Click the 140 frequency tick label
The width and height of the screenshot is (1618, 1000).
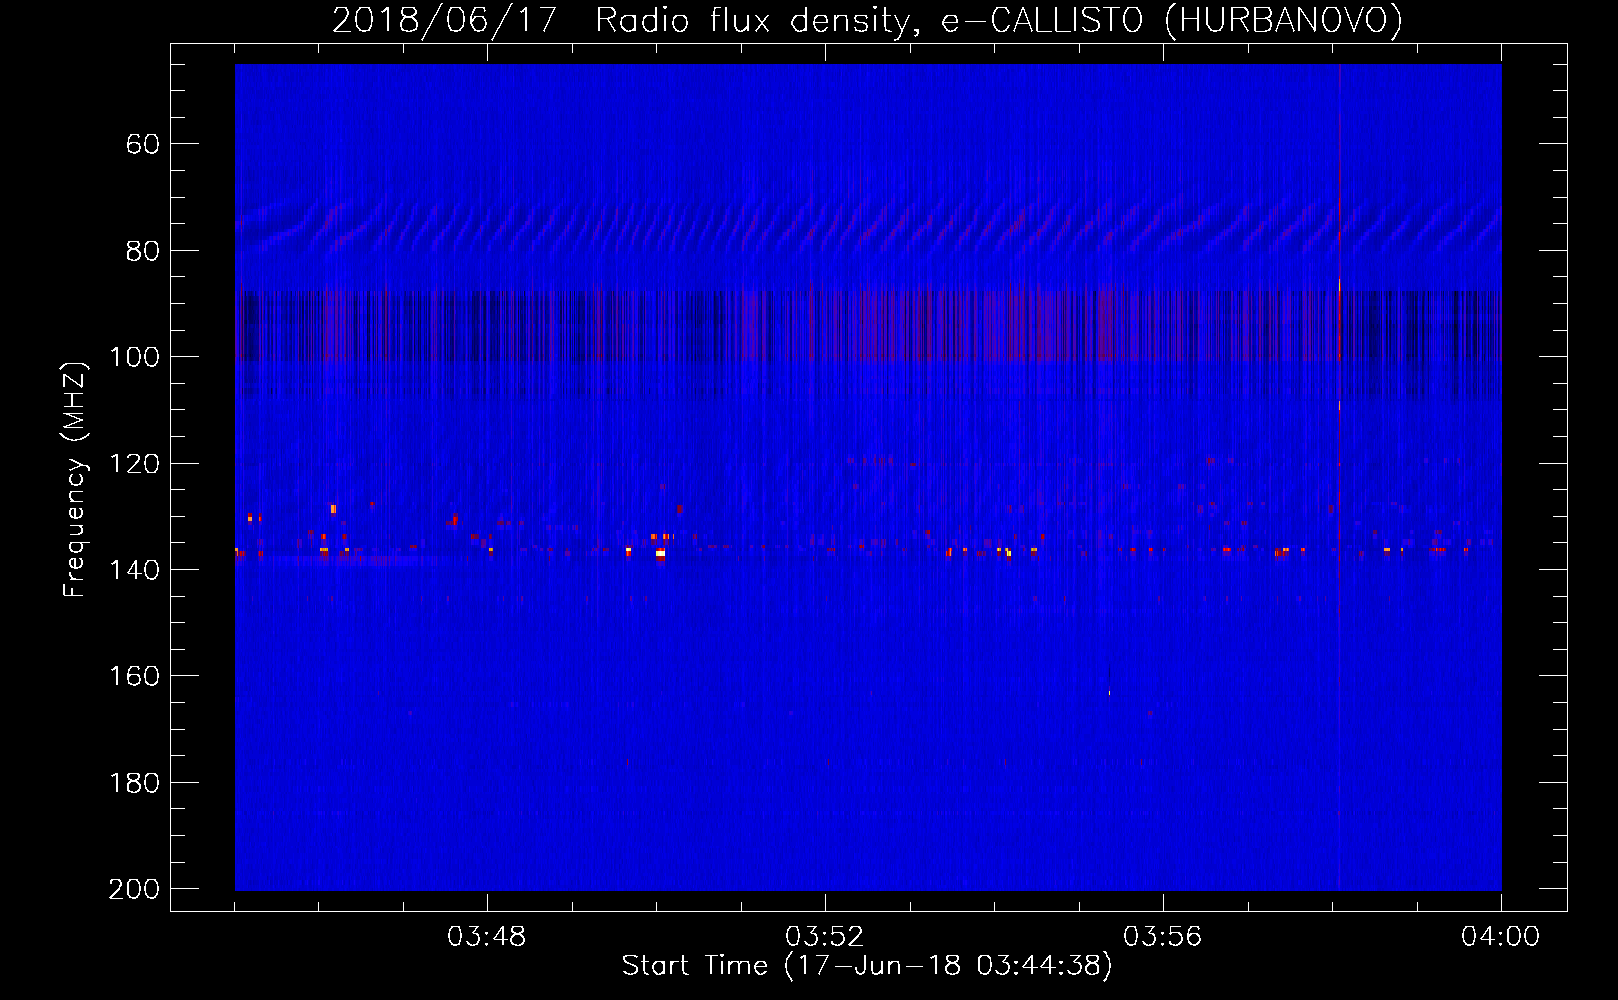point(134,570)
